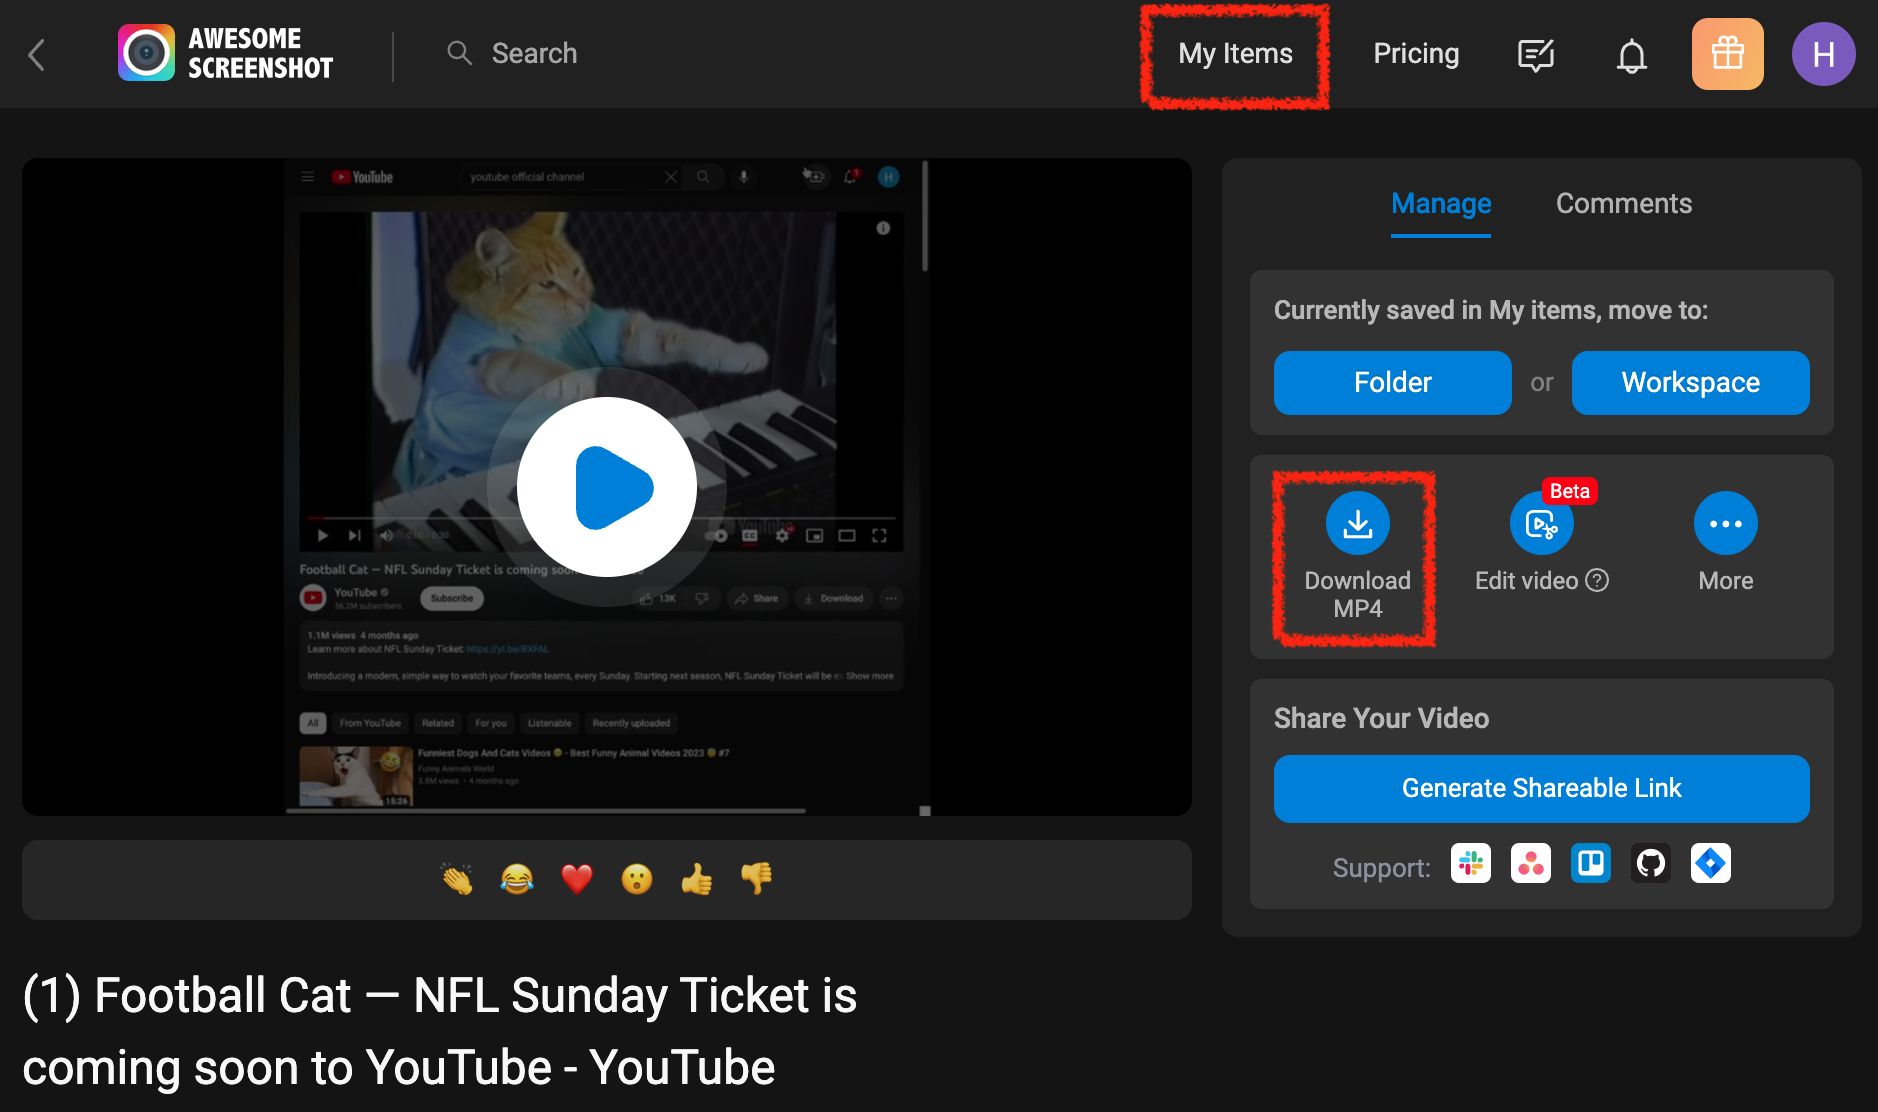React with laughing tears emoji
1878x1112 pixels.
(517, 879)
